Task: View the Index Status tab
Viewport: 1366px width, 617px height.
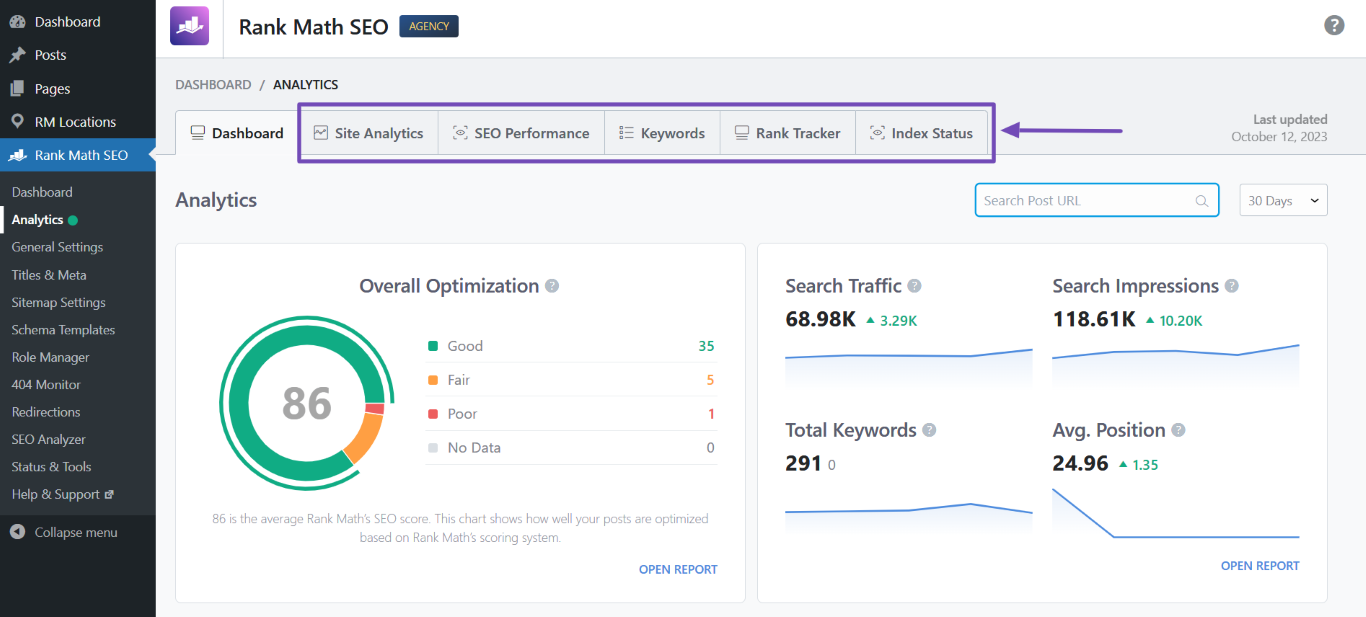Action: (921, 133)
